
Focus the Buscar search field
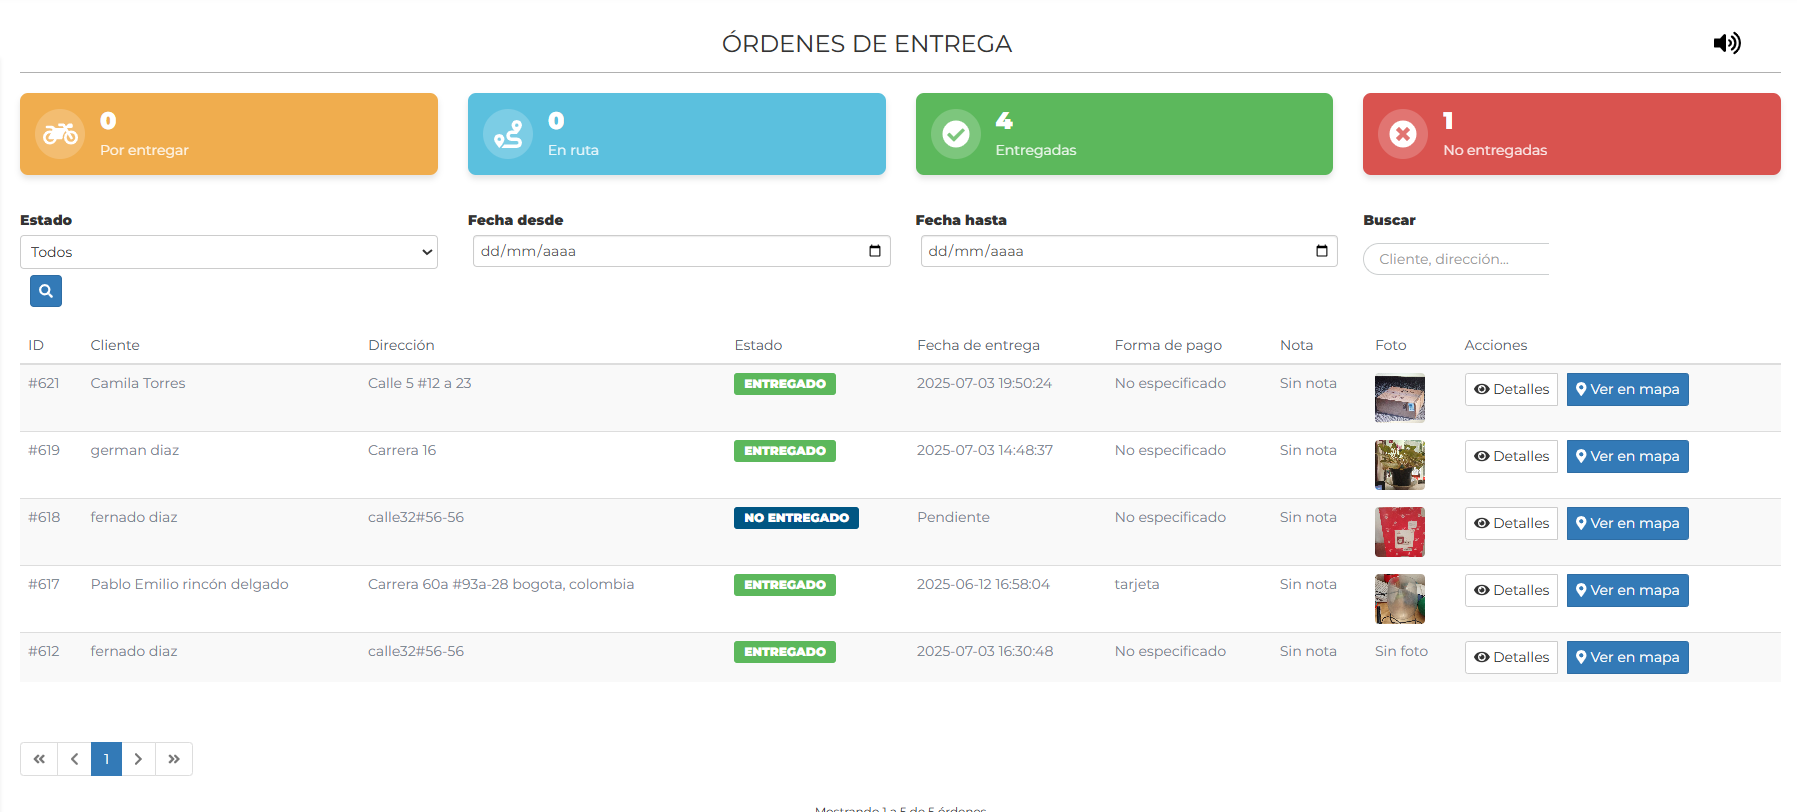[1456, 259]
